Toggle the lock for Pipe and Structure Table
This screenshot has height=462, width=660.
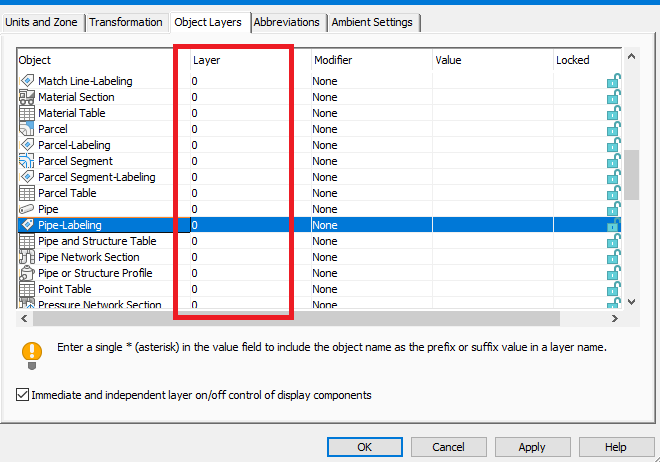coord(613,241)
